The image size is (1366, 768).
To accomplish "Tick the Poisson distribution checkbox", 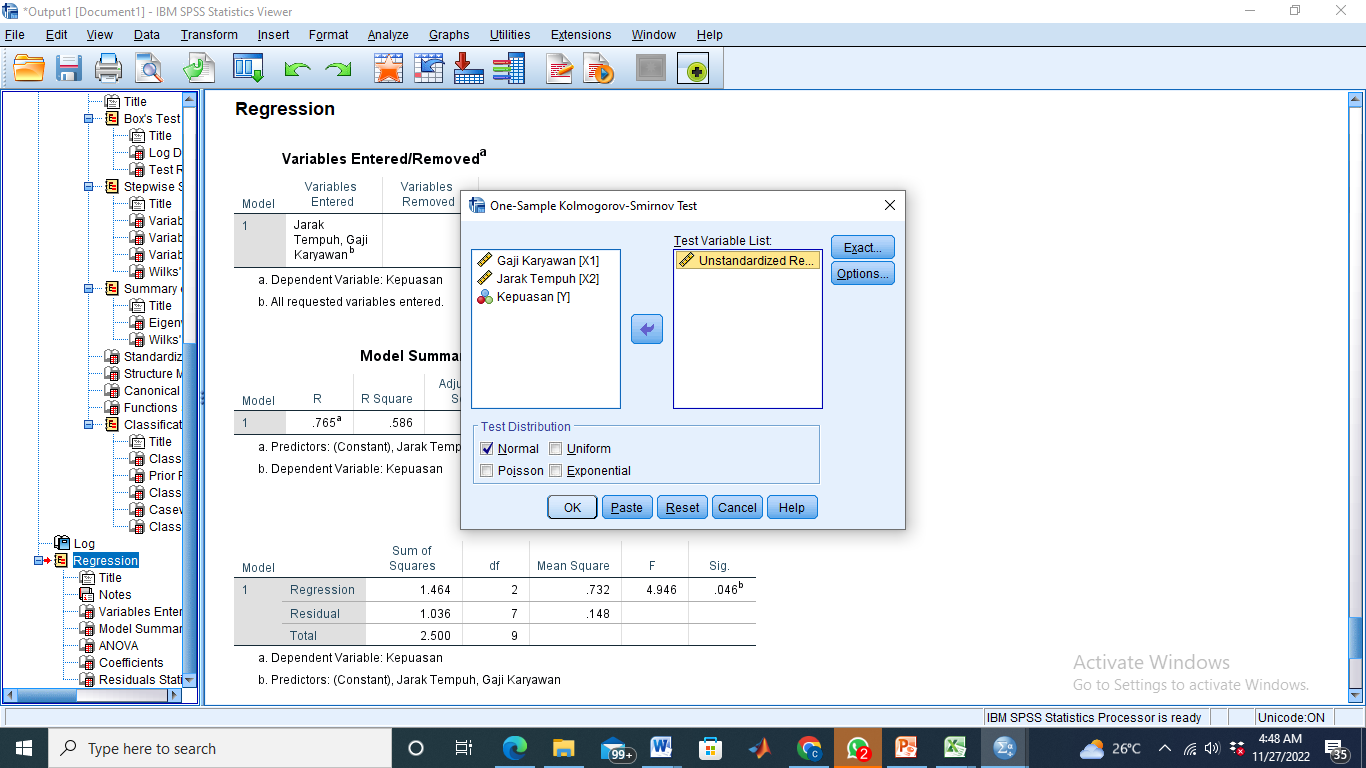I will coord(487,471).
